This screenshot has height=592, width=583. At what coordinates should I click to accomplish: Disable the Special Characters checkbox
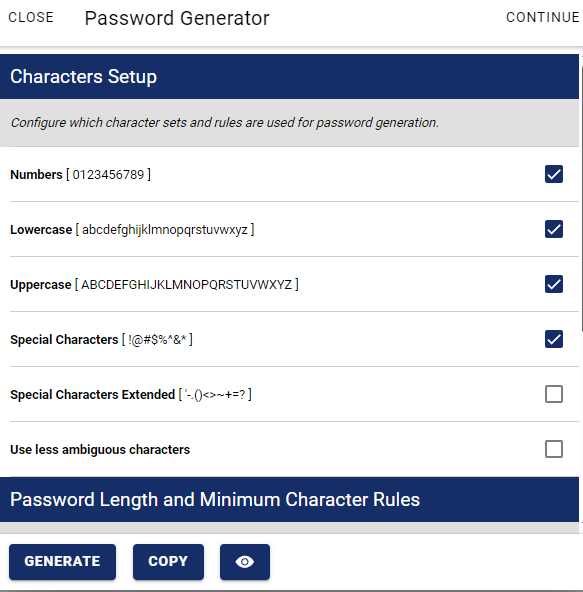pyautogui.click(x=554, y=339)
